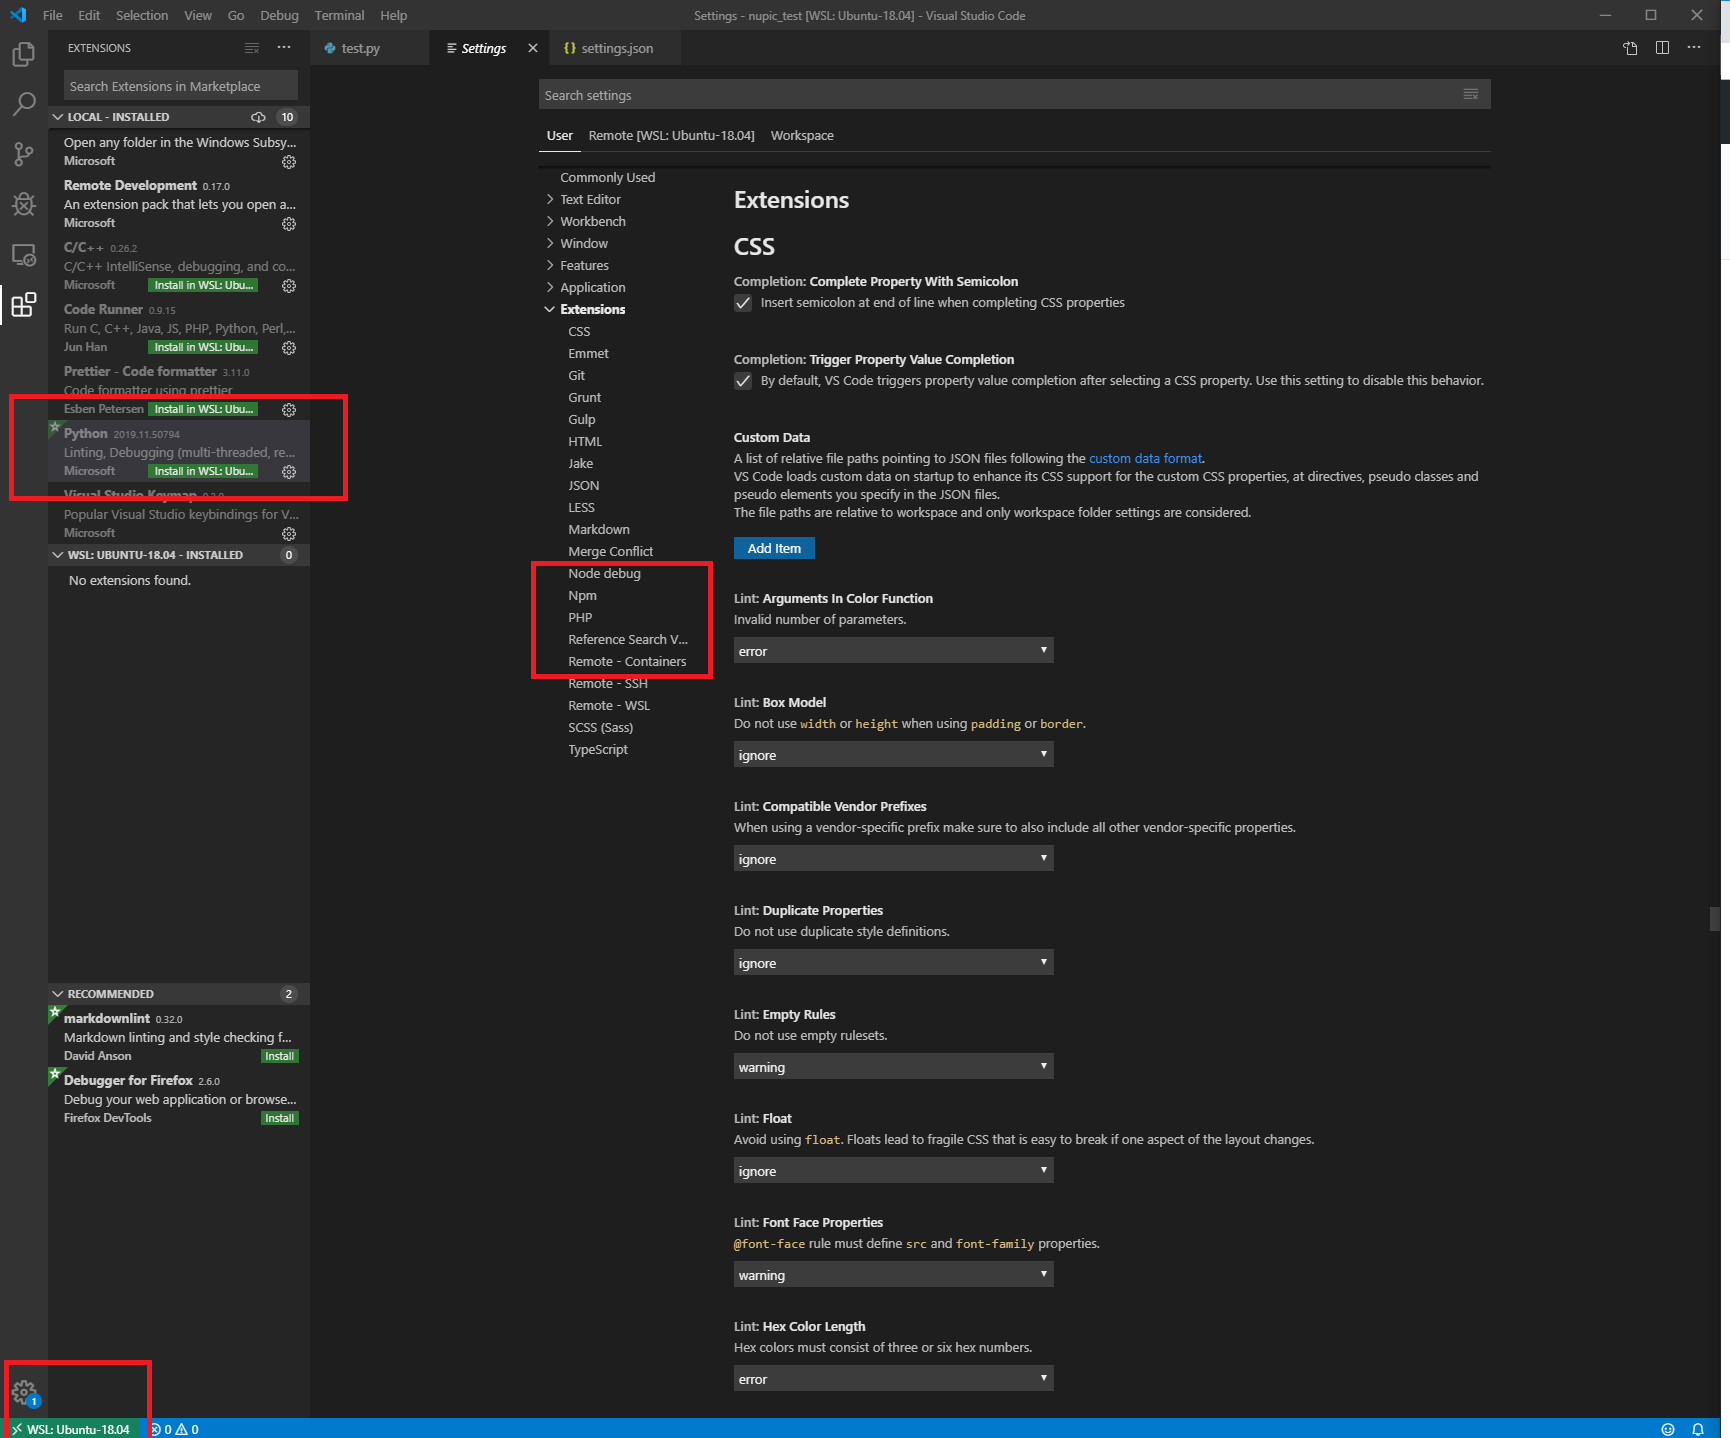Screen dimensions: 1730x1438
Task: Open the custom data format link
Action: coord(1145,459)
